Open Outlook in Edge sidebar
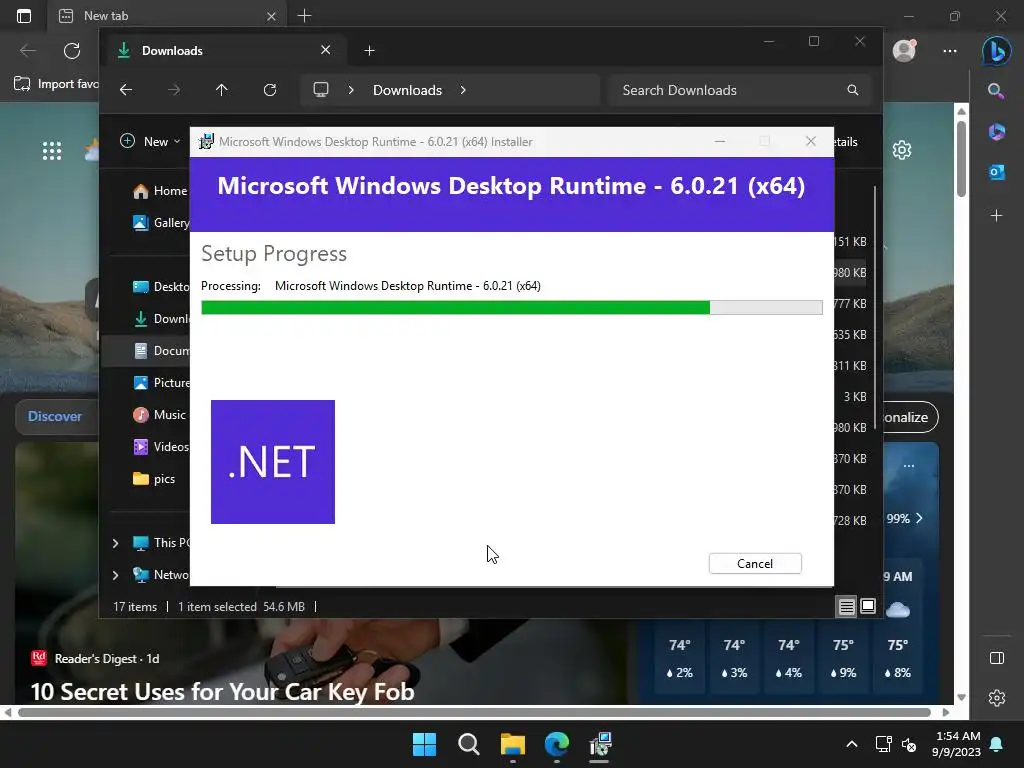The height and width of the screenshot is (768, 1024). point(997,172)
